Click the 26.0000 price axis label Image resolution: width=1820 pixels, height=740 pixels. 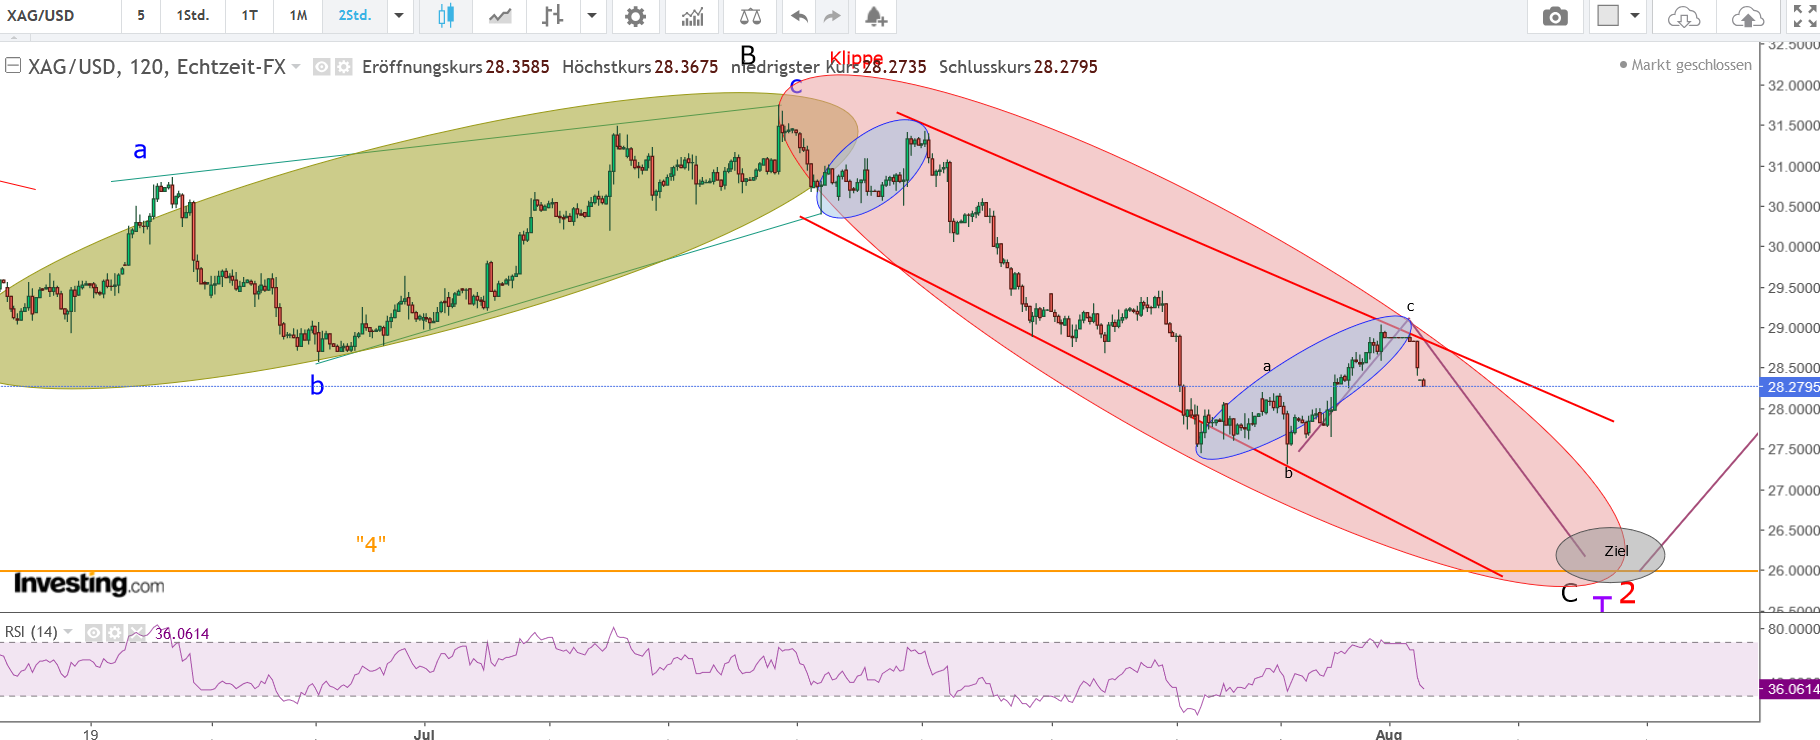click(1793, 571)
